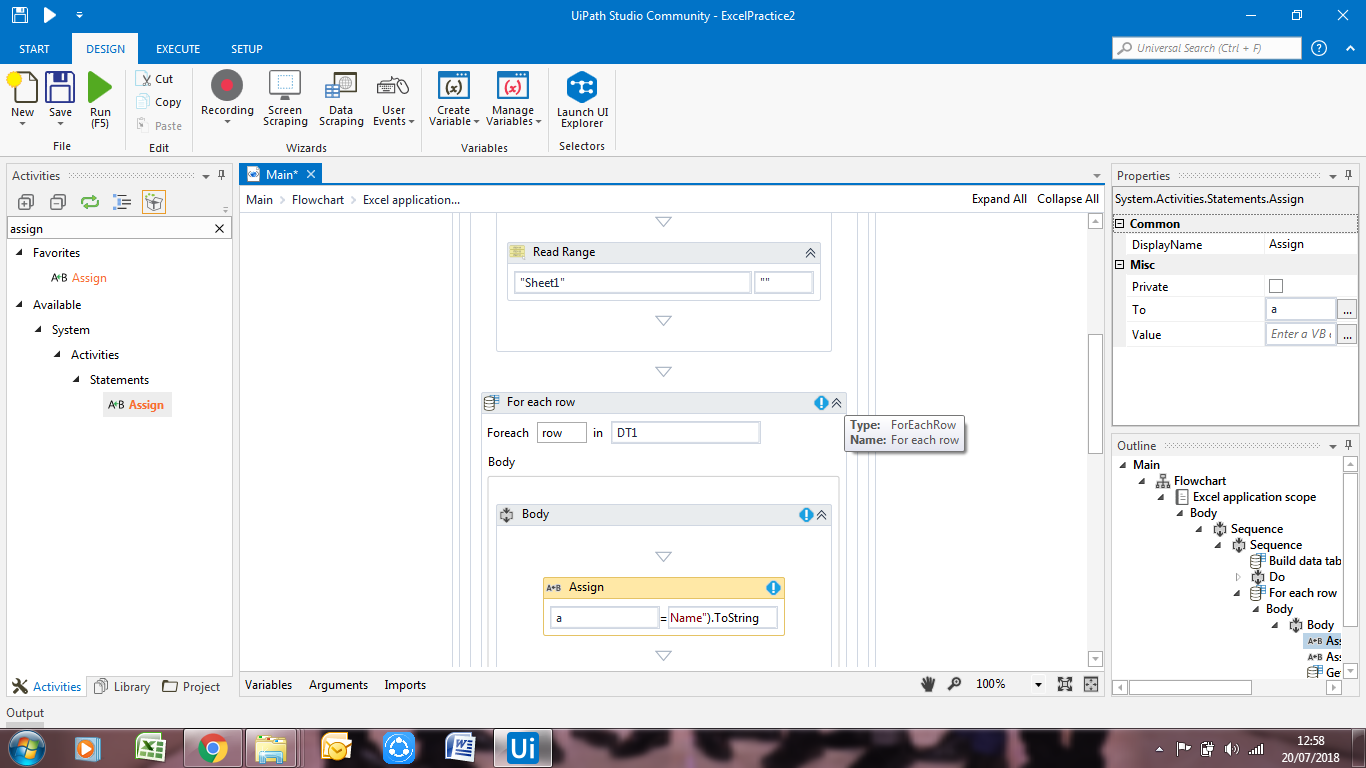Open the Imports tab below designer
This screenshot has height=768, width=1366.
click(405, 685)
